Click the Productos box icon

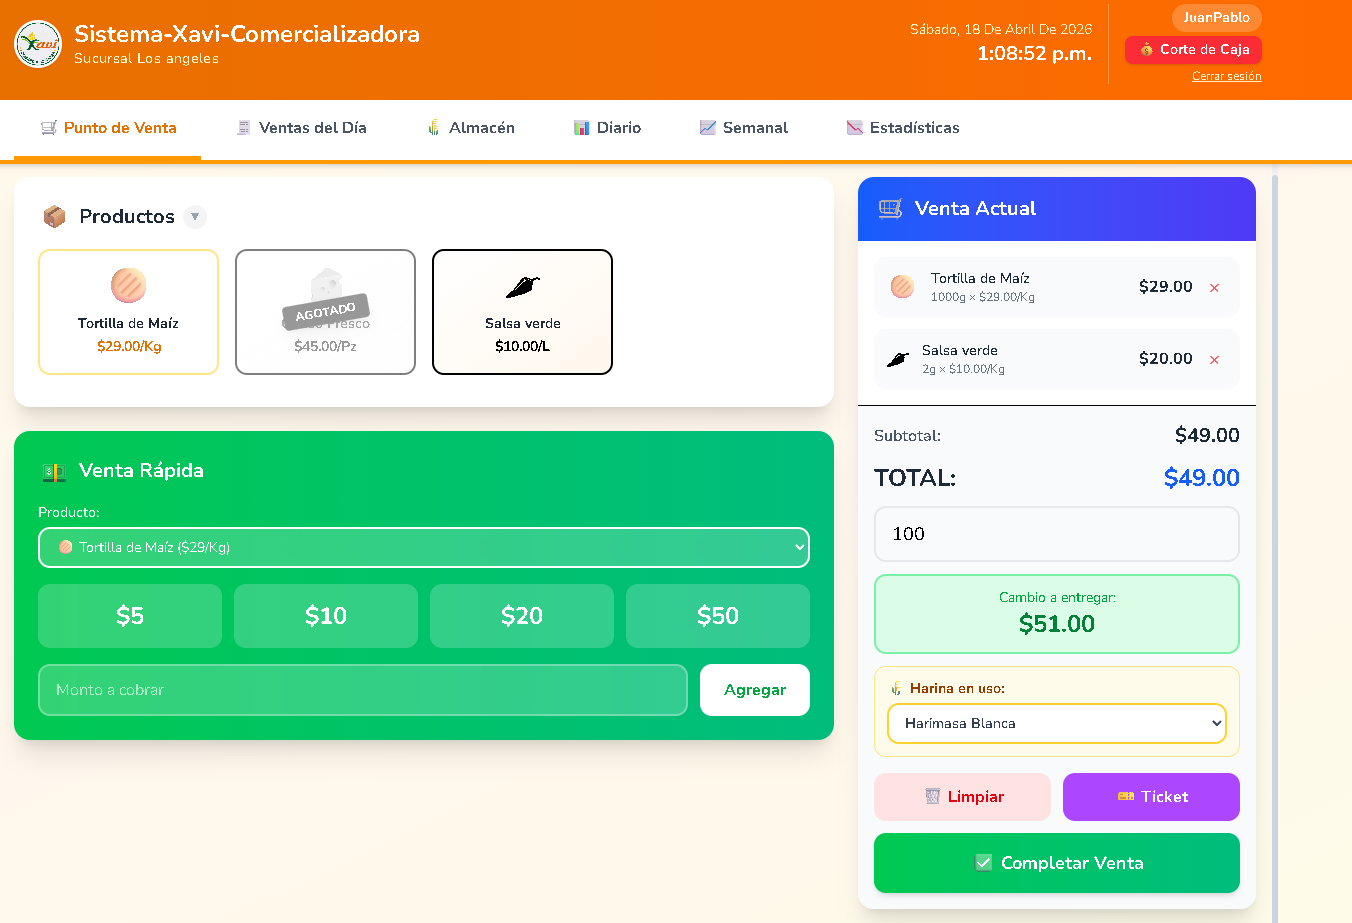pos(54,216)
